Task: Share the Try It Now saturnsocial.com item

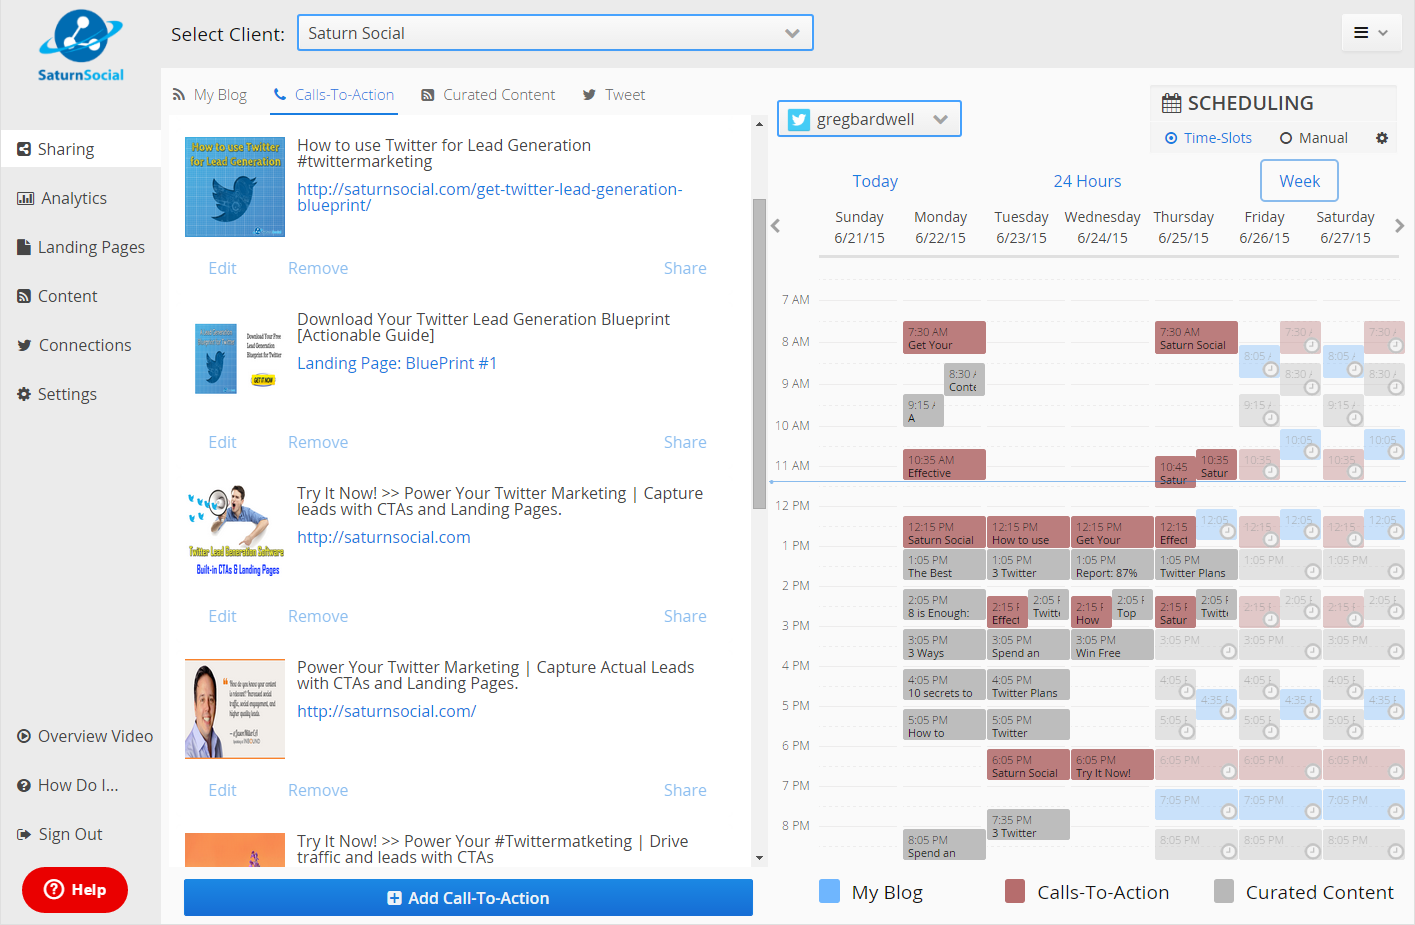Action: [685, 616]
